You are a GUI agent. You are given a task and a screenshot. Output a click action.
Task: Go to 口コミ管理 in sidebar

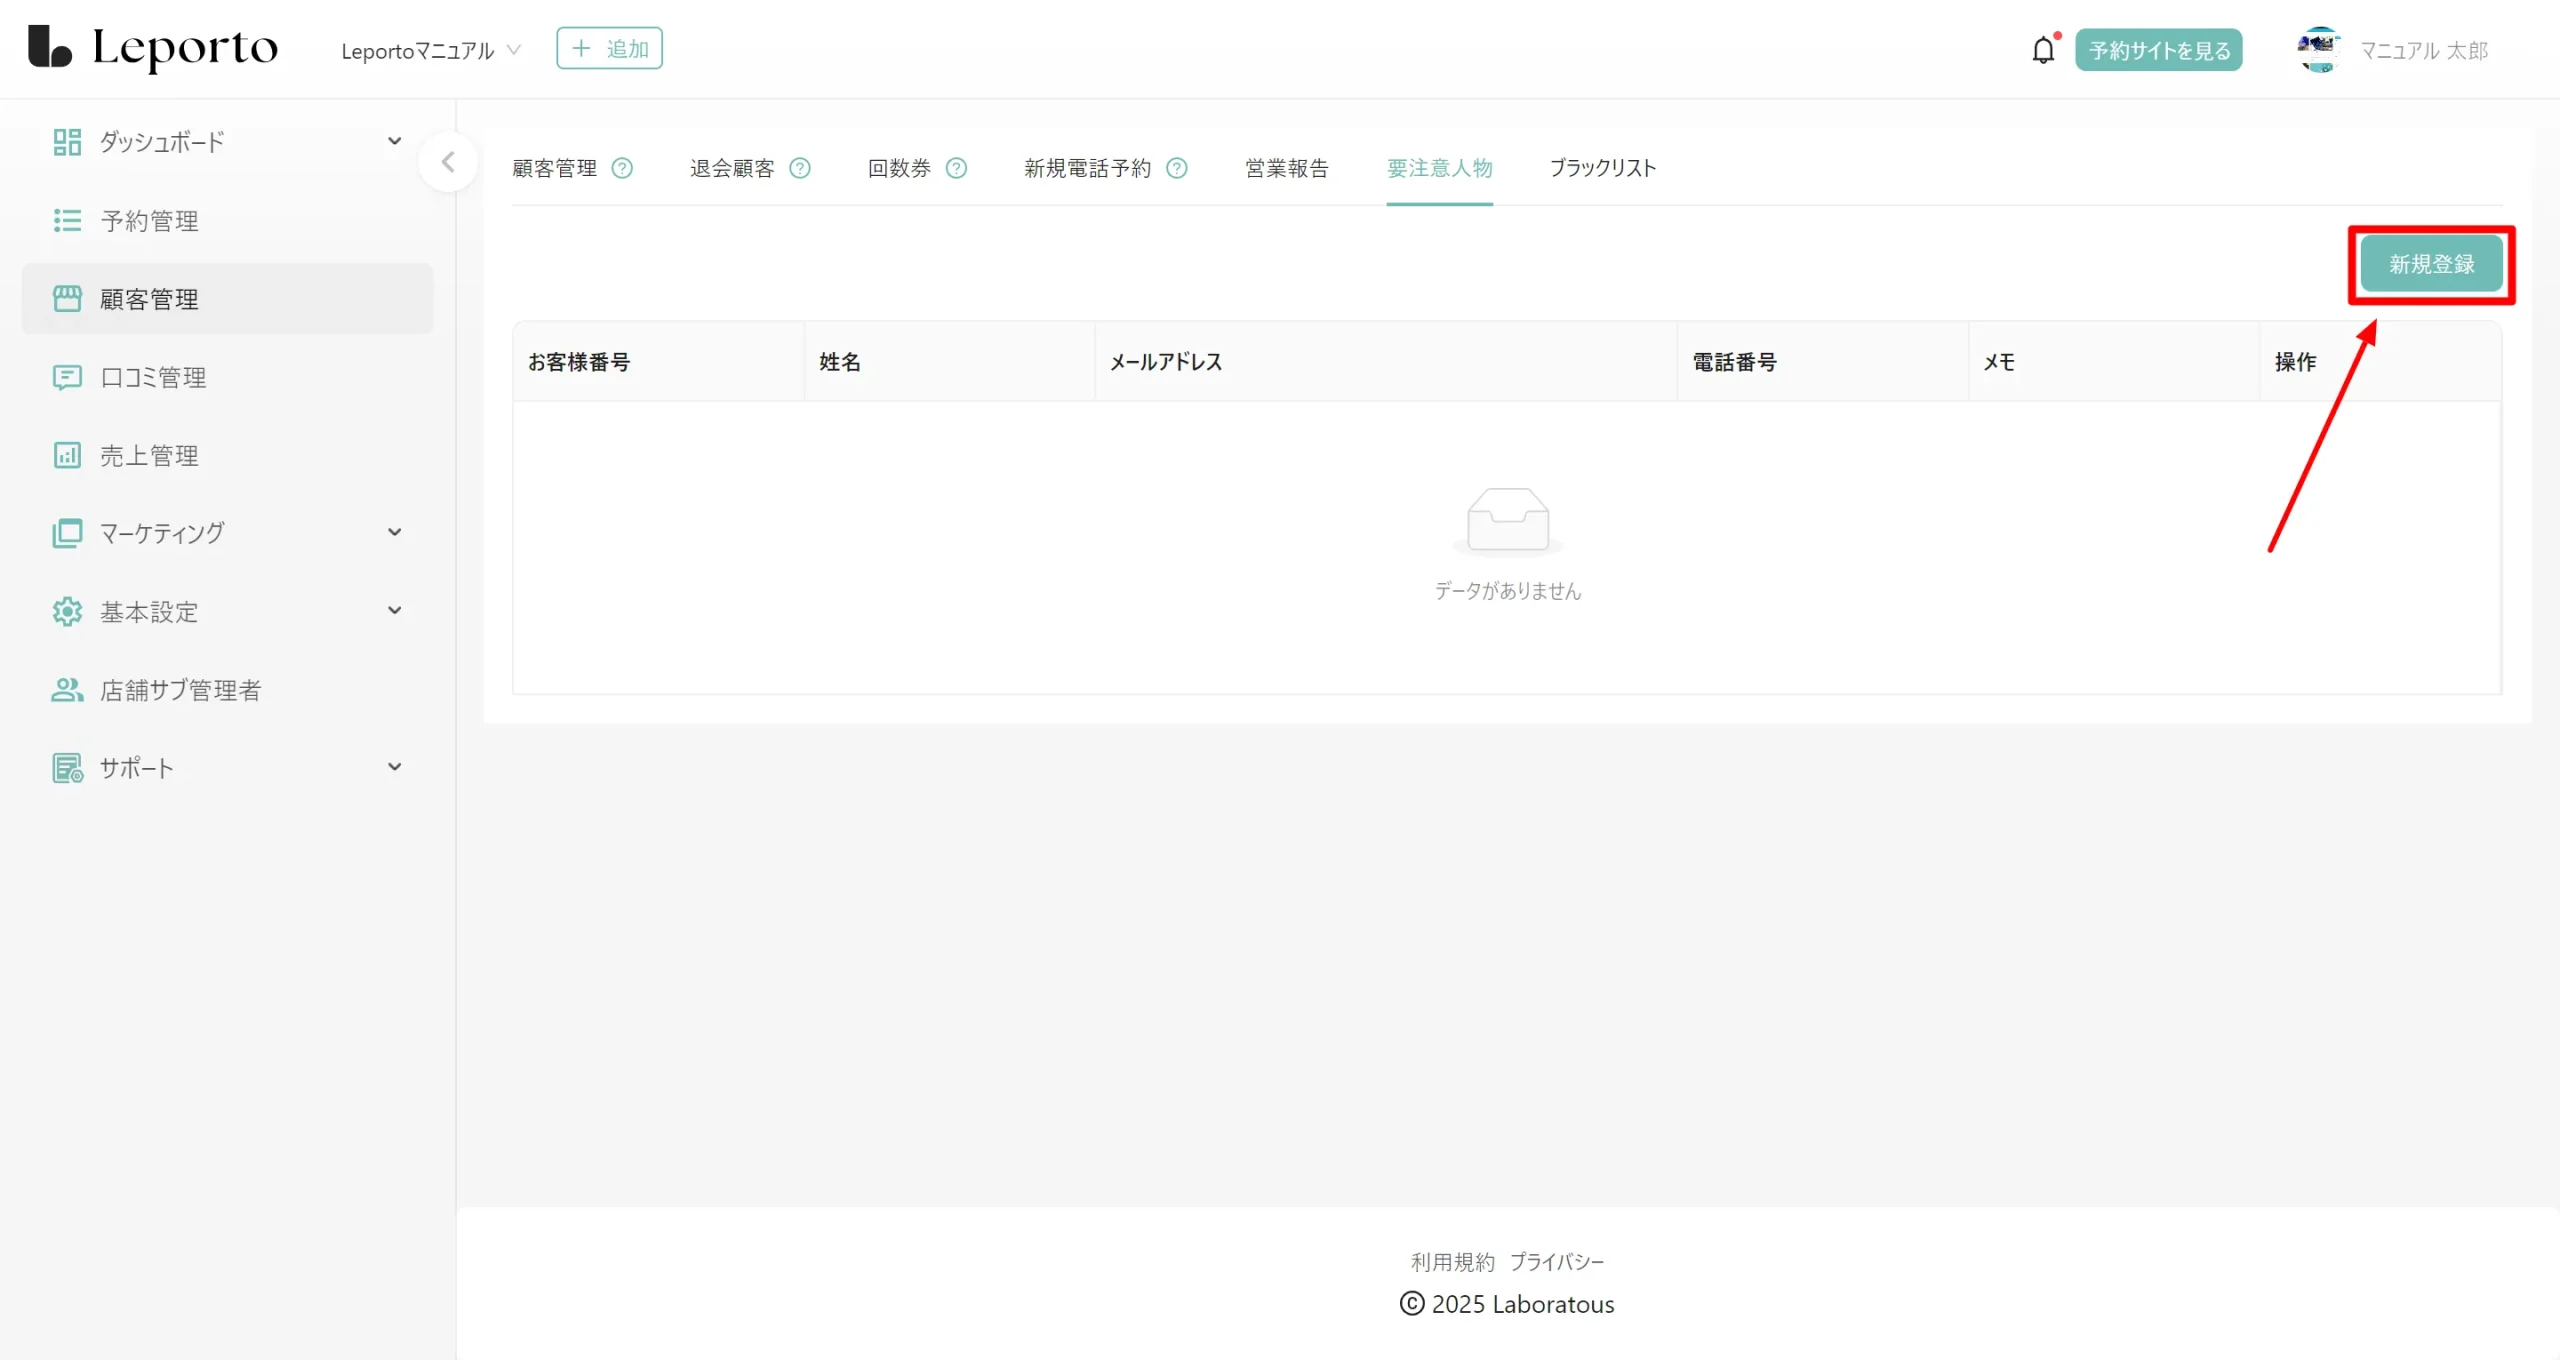coord(227,377)
